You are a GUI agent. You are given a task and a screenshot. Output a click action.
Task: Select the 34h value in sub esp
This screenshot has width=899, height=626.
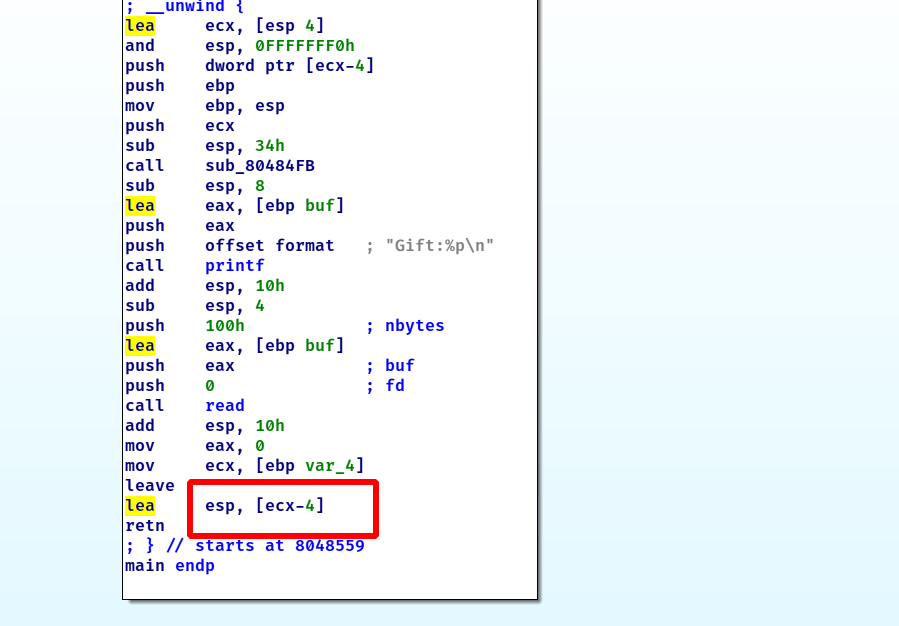[x=269, y=146]
